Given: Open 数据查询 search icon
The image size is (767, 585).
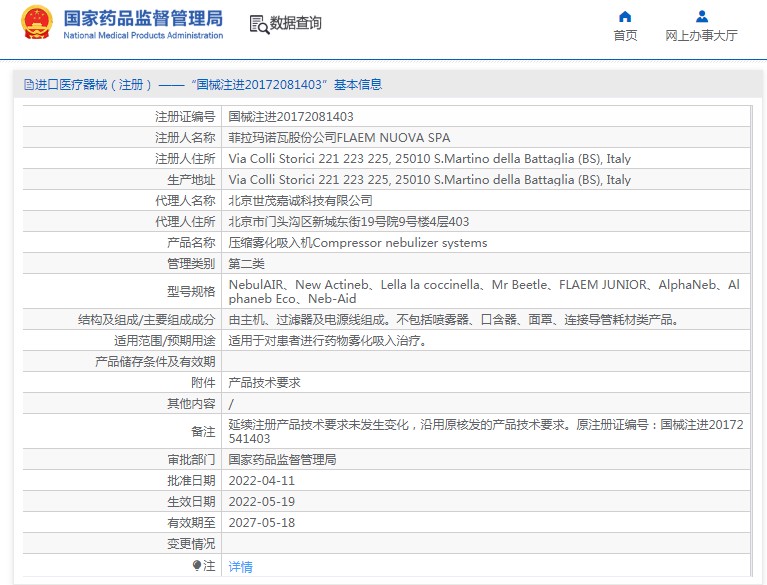Looking at the screenshot, I should (259, 24).
